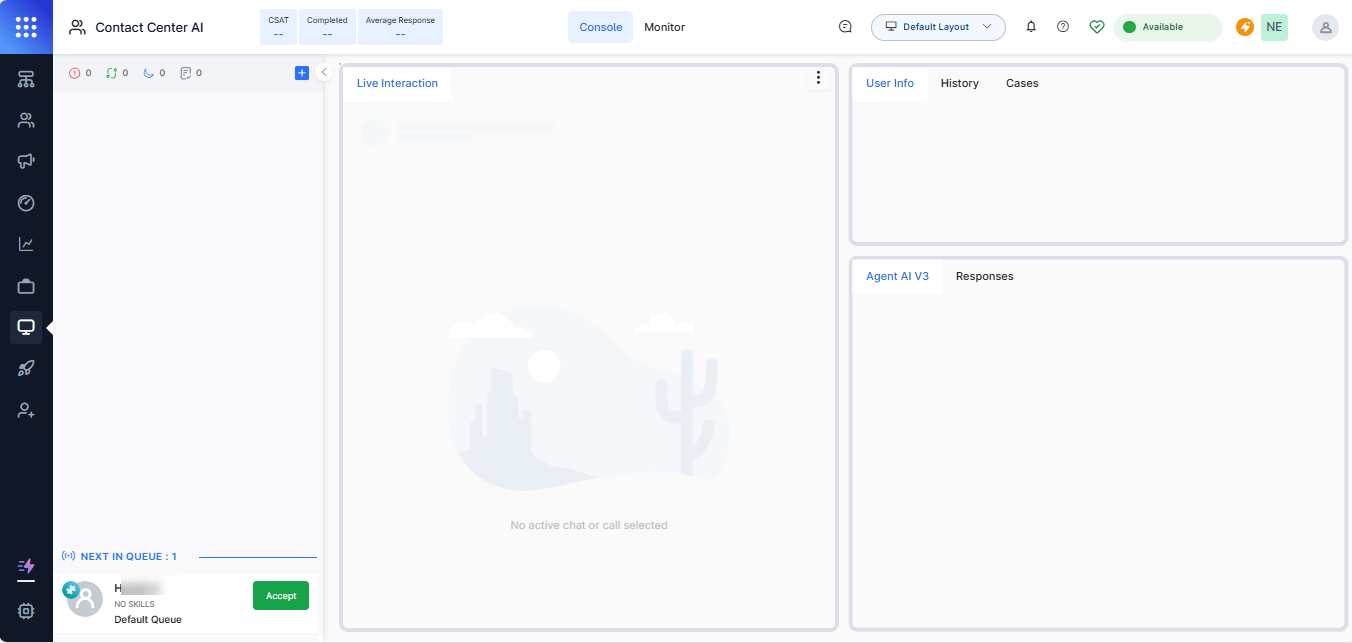Select the line chart analytics sidebar icon
The image size is (1352, 643).
(x=26, y=244)
